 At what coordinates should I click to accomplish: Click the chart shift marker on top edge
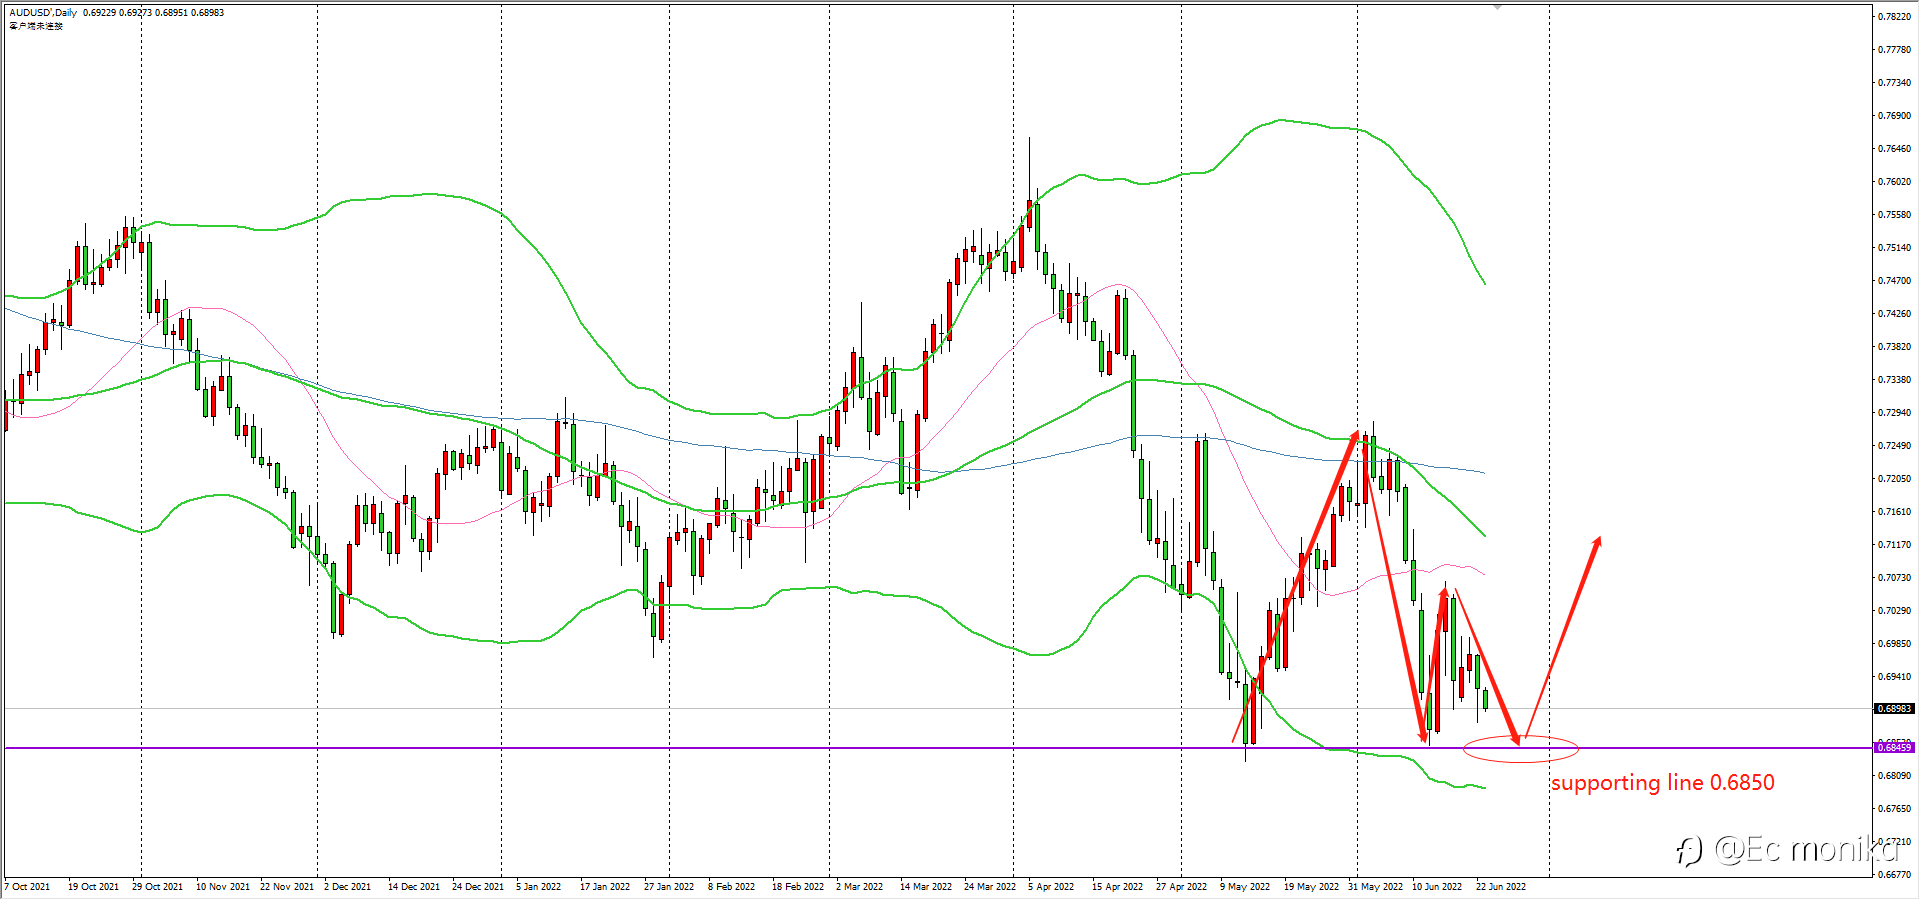(x=1497, y=7)
